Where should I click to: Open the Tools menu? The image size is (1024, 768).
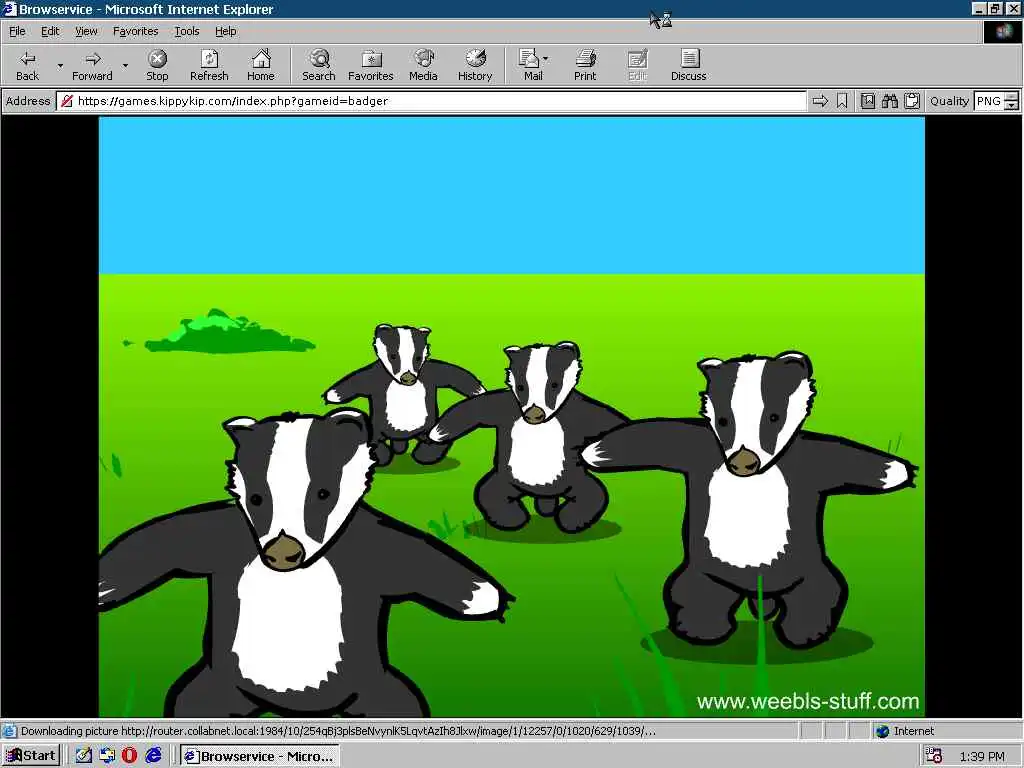click(x=186, y=31)
